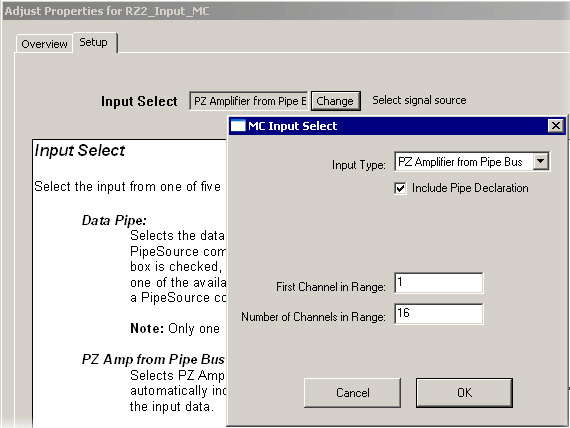The image size is (570, 428).
Task: Click the MC Input Select title bar
Action: click(x=397, y=126)
